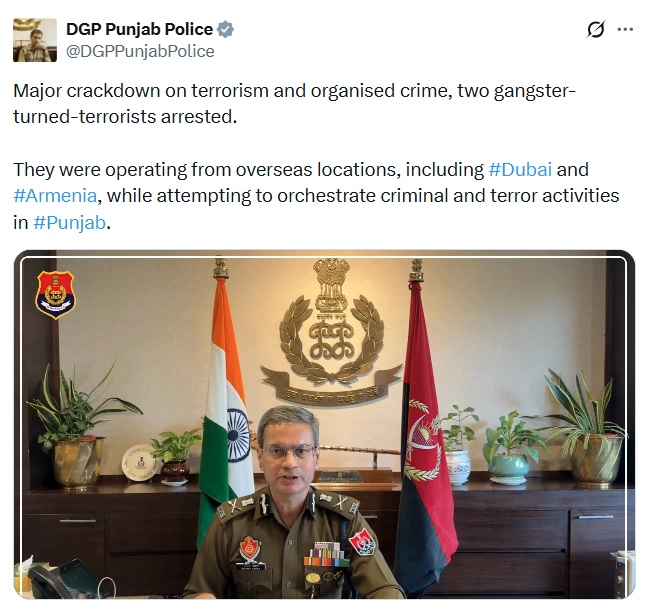The height and width of the screenshot is (611, 647).
Task: Open the three-dot more options menu
Action: (x=625, y=29)
